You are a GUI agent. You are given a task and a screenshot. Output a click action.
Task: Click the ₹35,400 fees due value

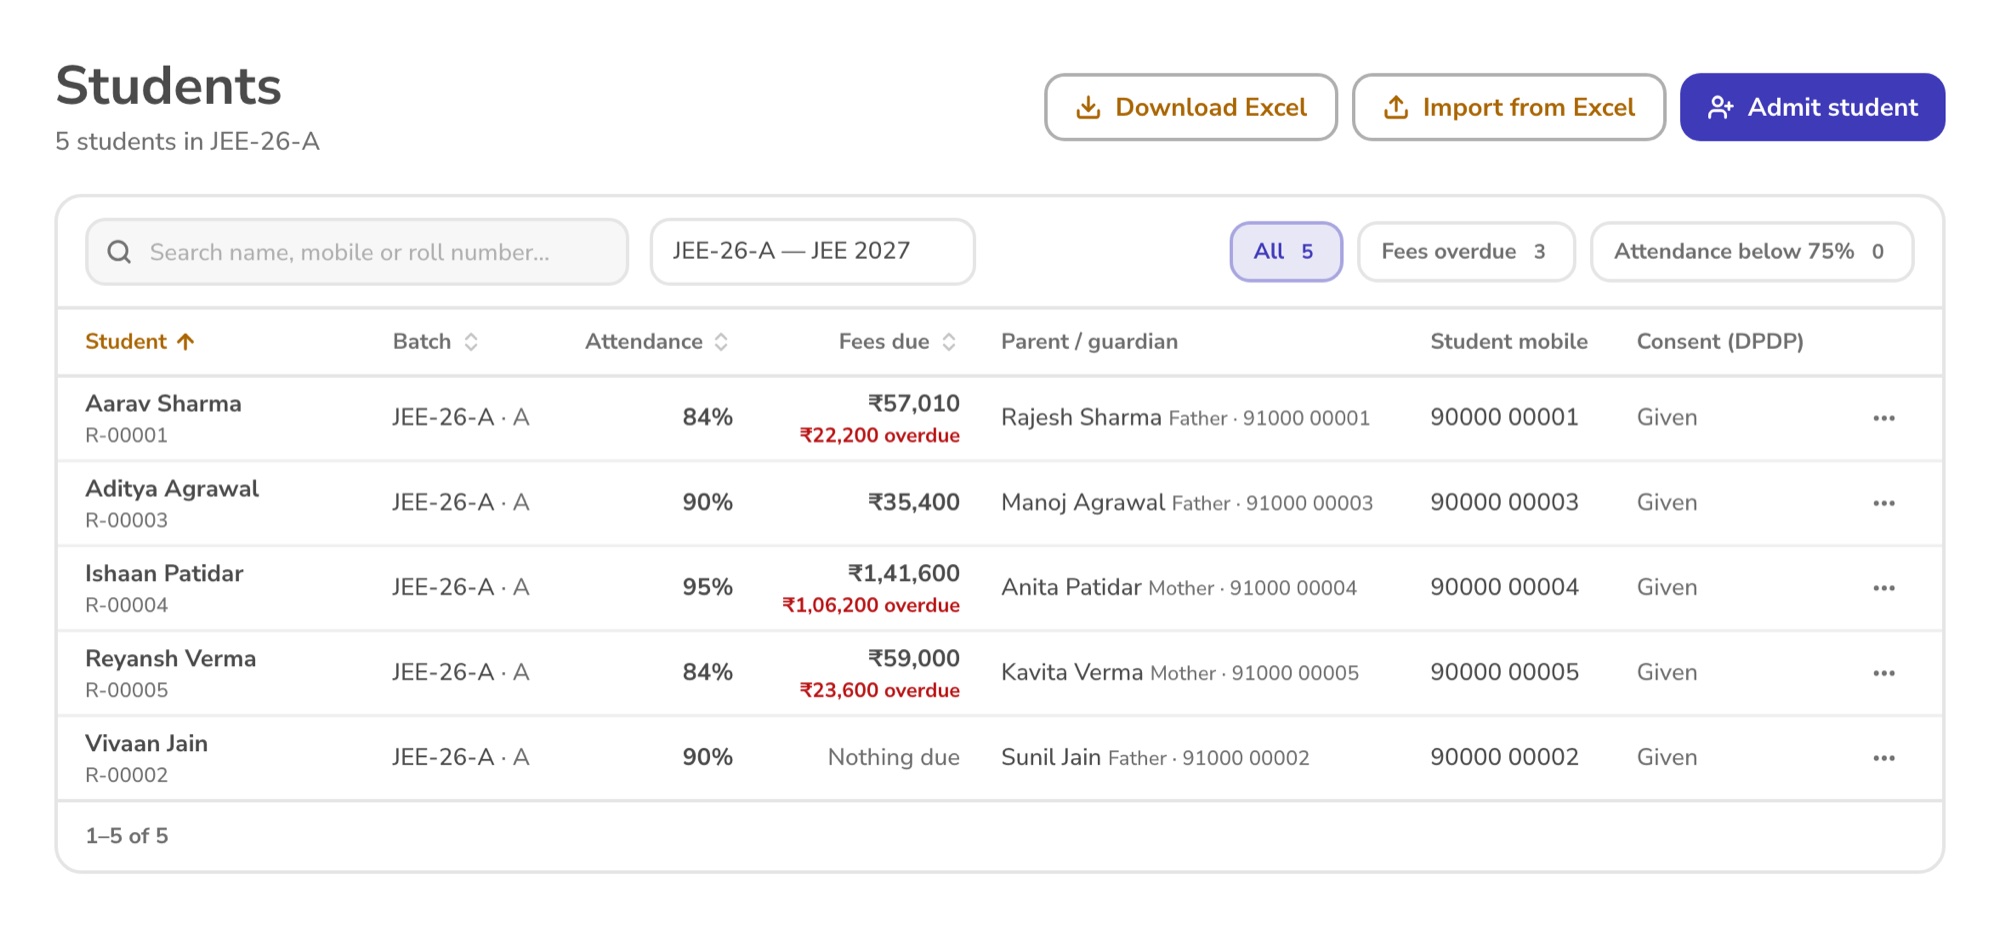click(913, 502)
